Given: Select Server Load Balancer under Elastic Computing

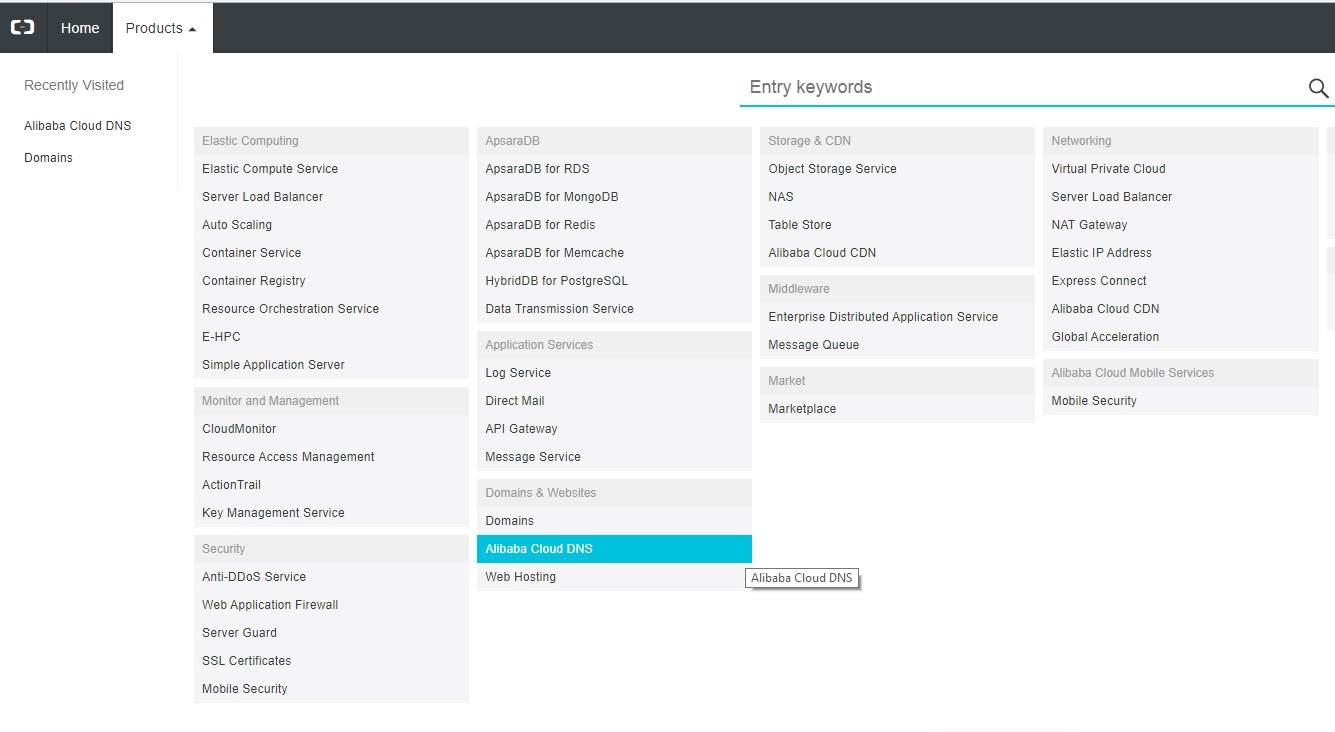Looking at the screenshot, I should pos(331,197).
